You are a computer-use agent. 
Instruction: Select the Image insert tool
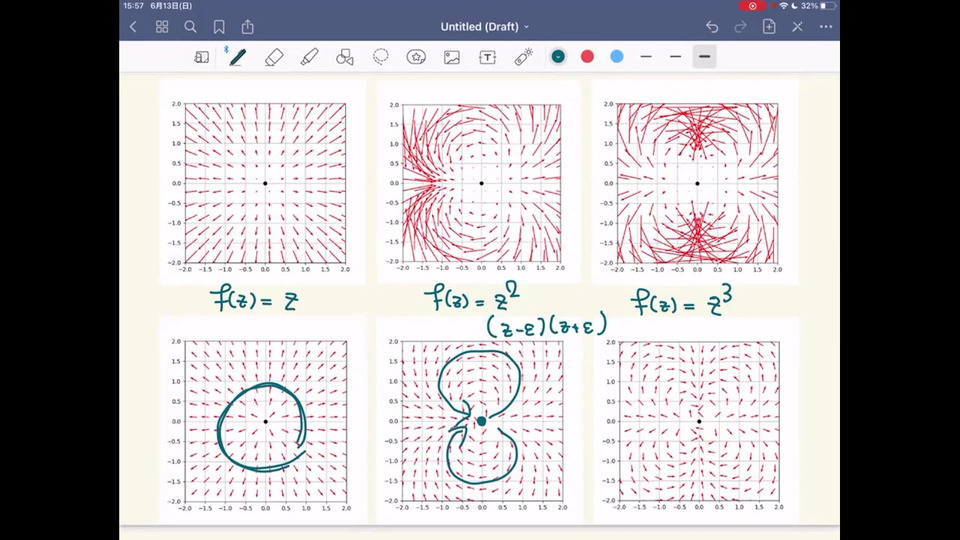452,57
